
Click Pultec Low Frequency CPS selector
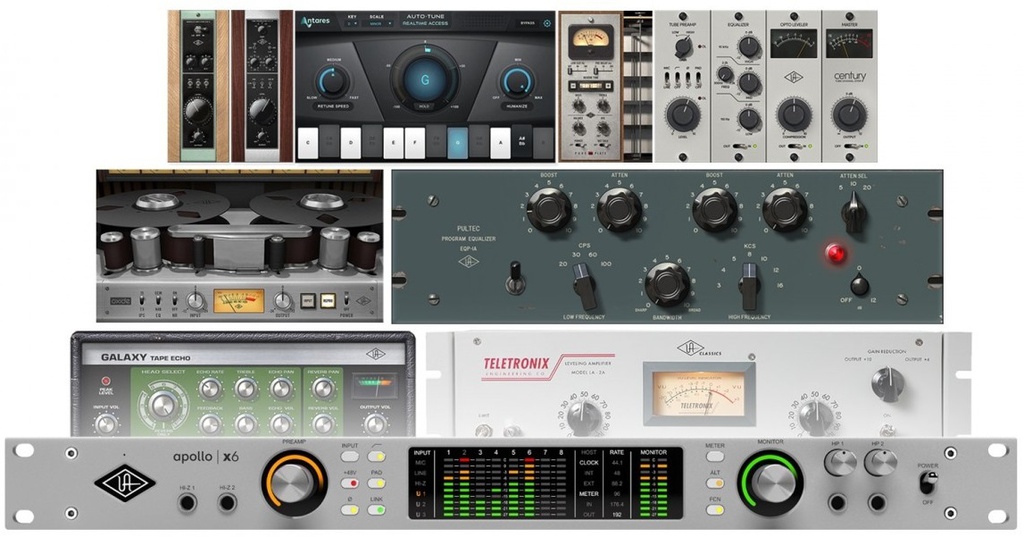(x=583, y=285)
